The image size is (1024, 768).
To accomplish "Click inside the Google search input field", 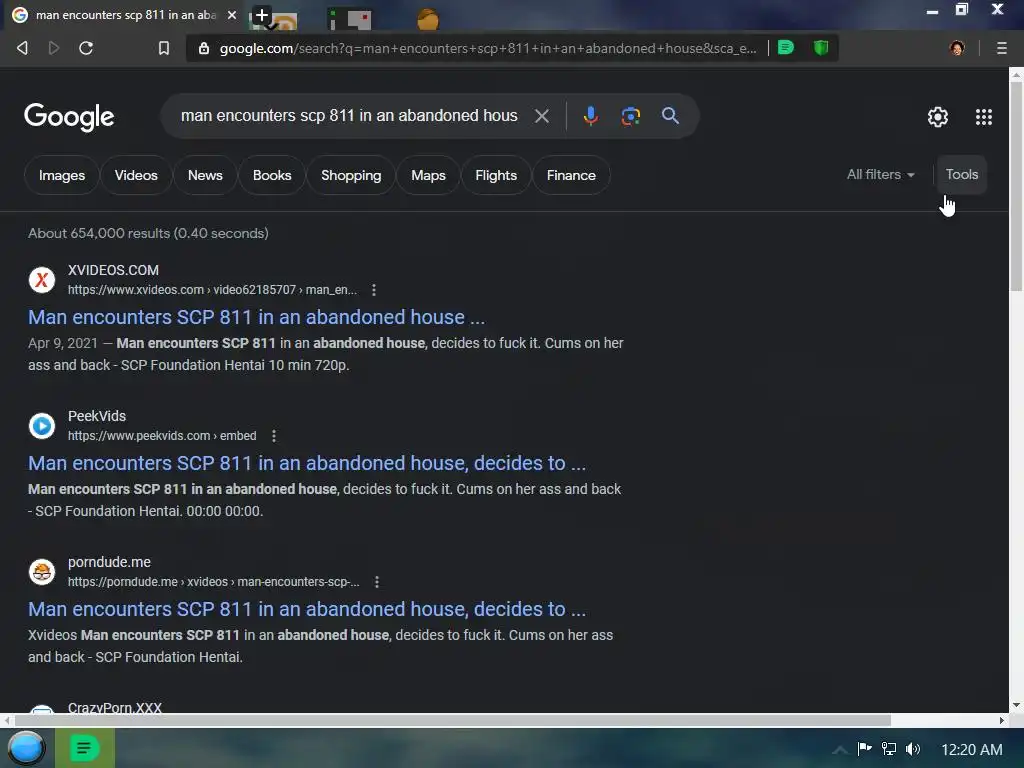I will point(349,116).
